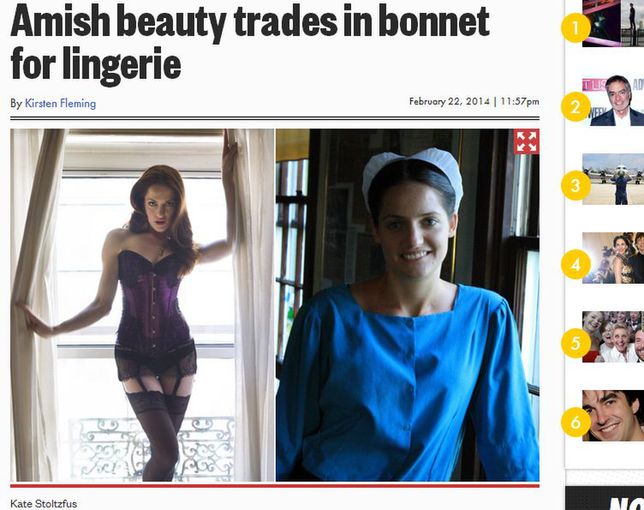Open trending thumbnail of gray-haired man in suit

click(x=613, y=100)
